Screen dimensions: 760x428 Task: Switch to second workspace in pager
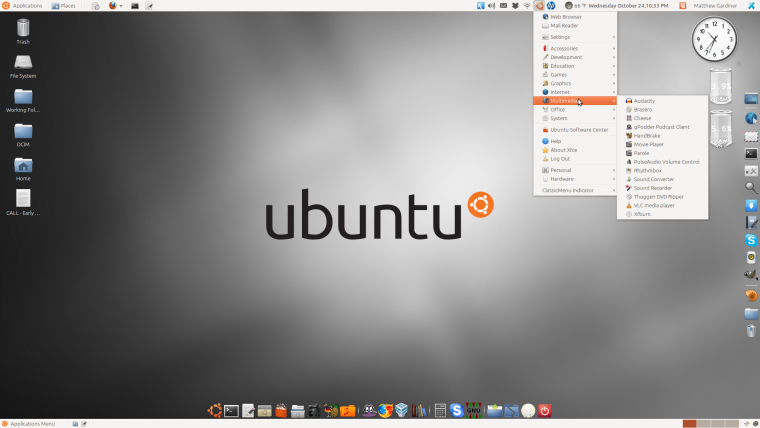(703, 424)
